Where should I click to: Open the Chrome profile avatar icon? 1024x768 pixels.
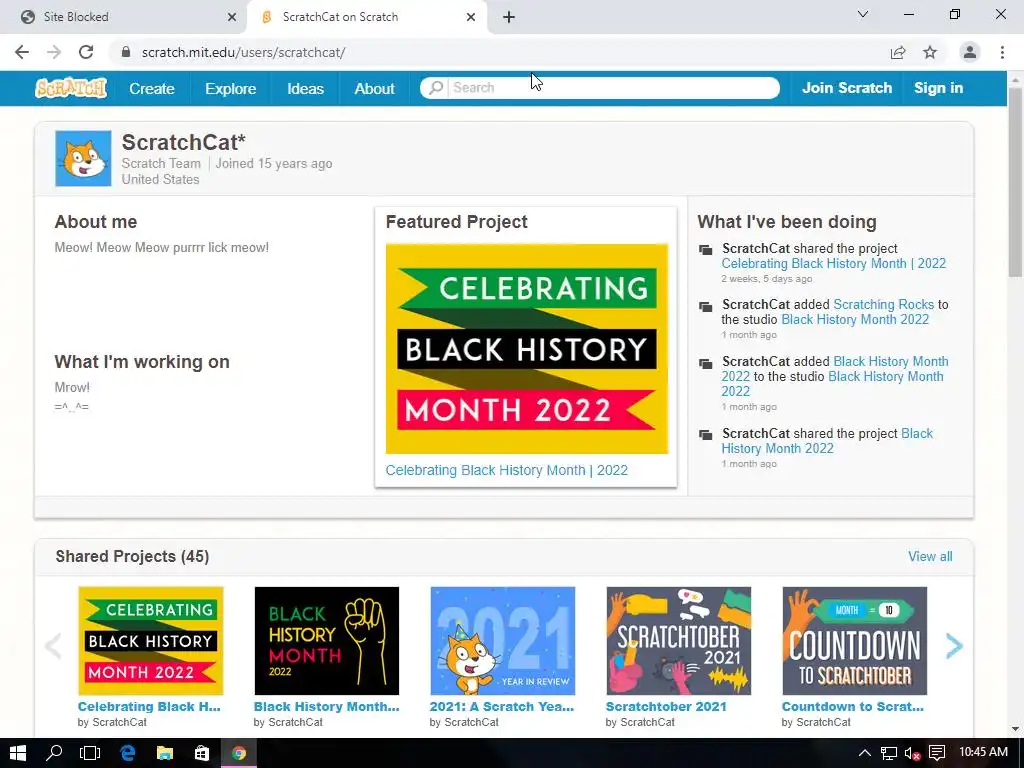pos(970,52)
